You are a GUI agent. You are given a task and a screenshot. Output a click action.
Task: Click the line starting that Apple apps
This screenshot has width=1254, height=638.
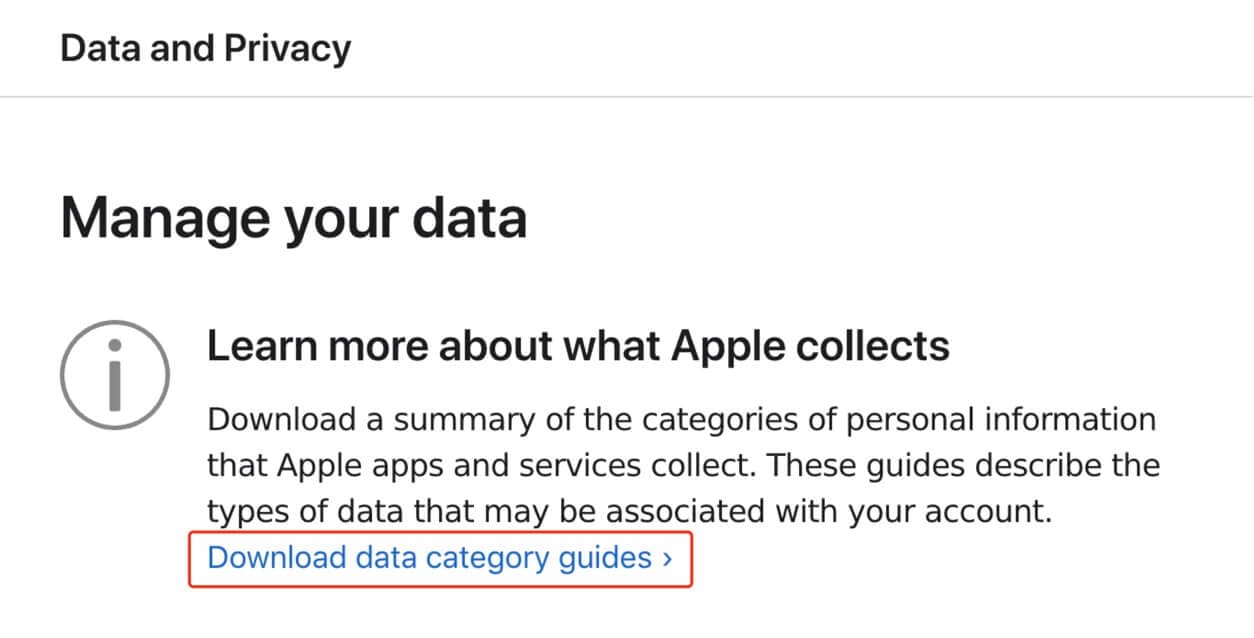click(683, 465)
